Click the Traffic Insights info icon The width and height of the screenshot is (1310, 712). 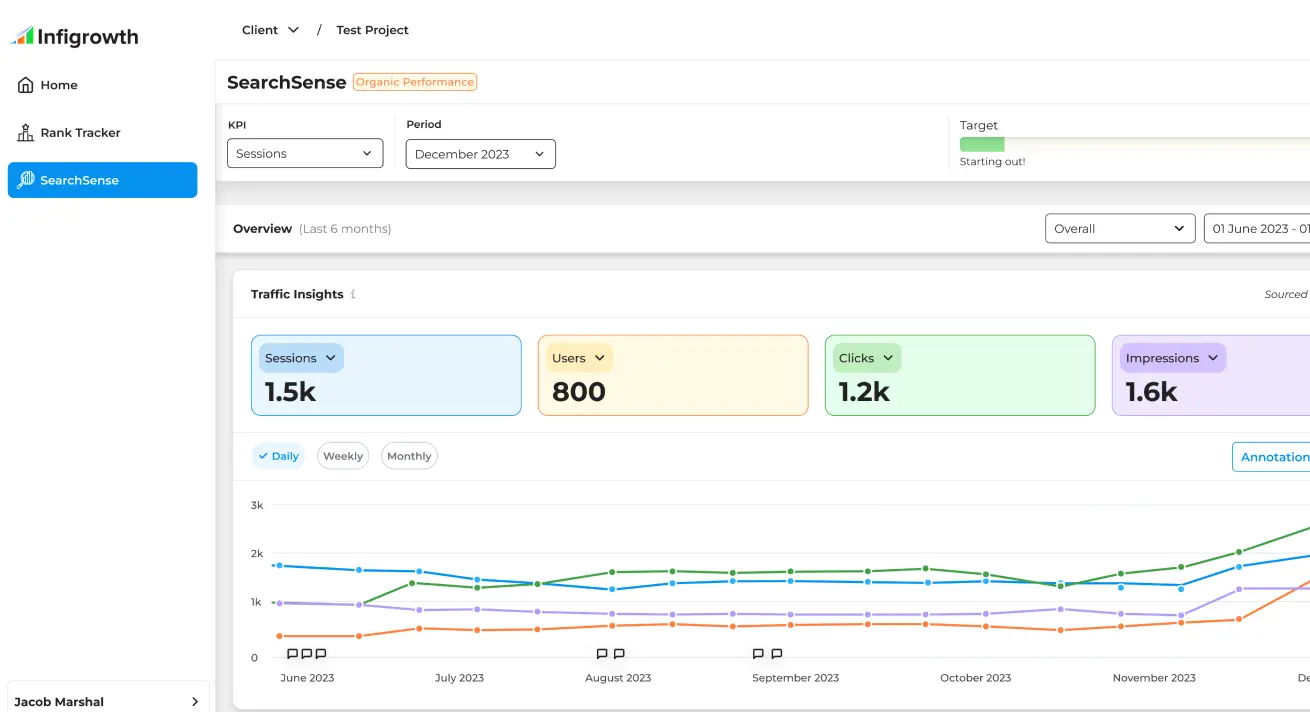(x=353, y=294)
